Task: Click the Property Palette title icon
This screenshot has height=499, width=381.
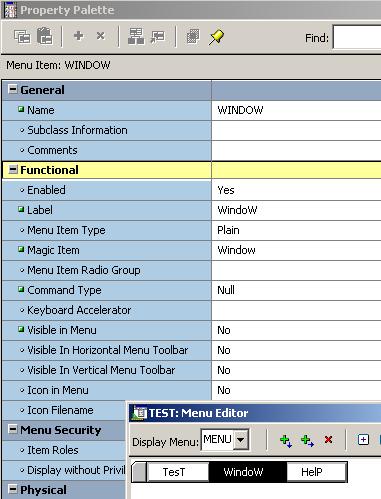Action: point(10,10)
